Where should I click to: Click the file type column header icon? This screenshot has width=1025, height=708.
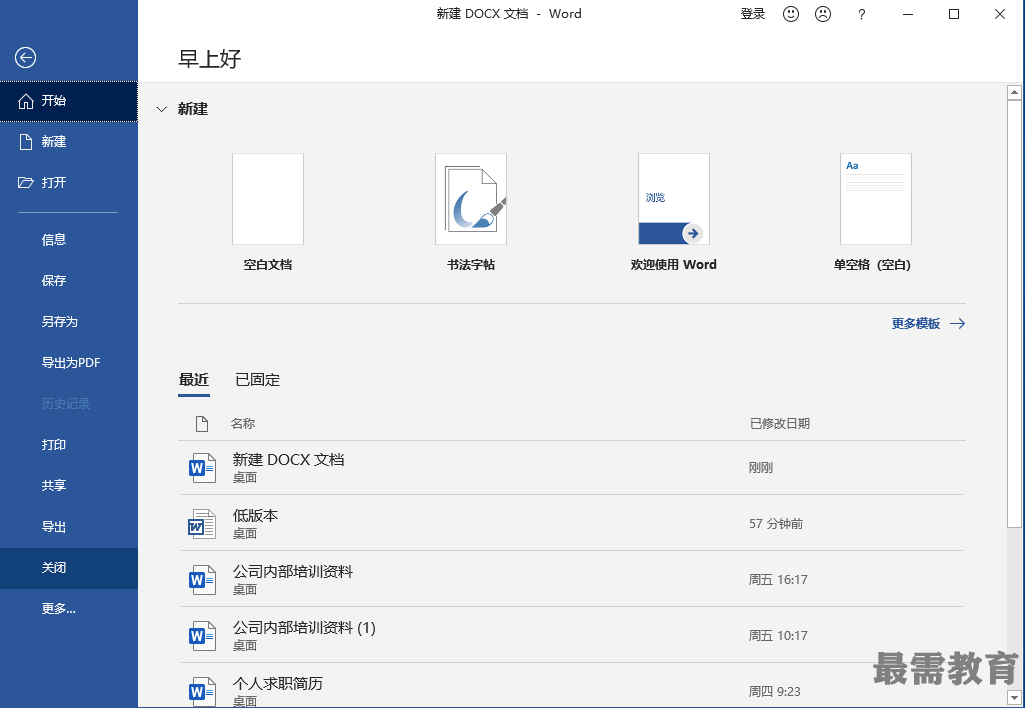(202, 424)
